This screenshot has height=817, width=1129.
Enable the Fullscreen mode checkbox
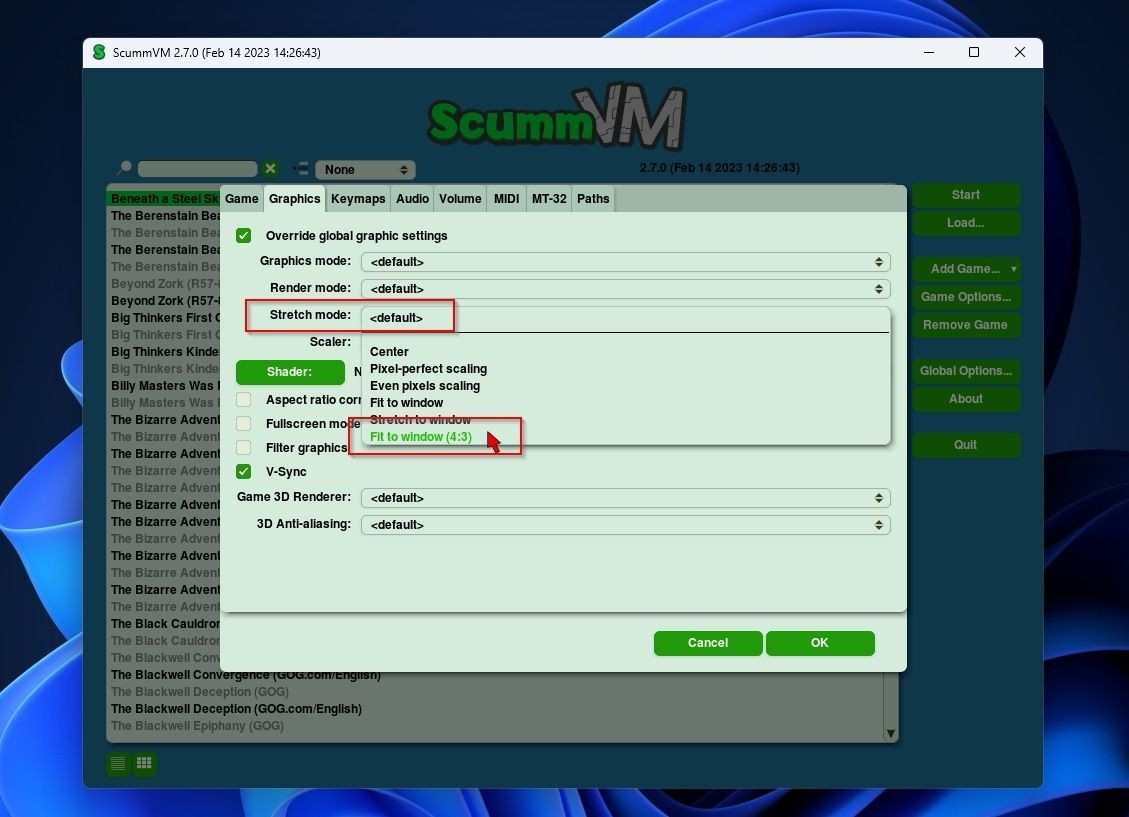[x=243, y=423]
